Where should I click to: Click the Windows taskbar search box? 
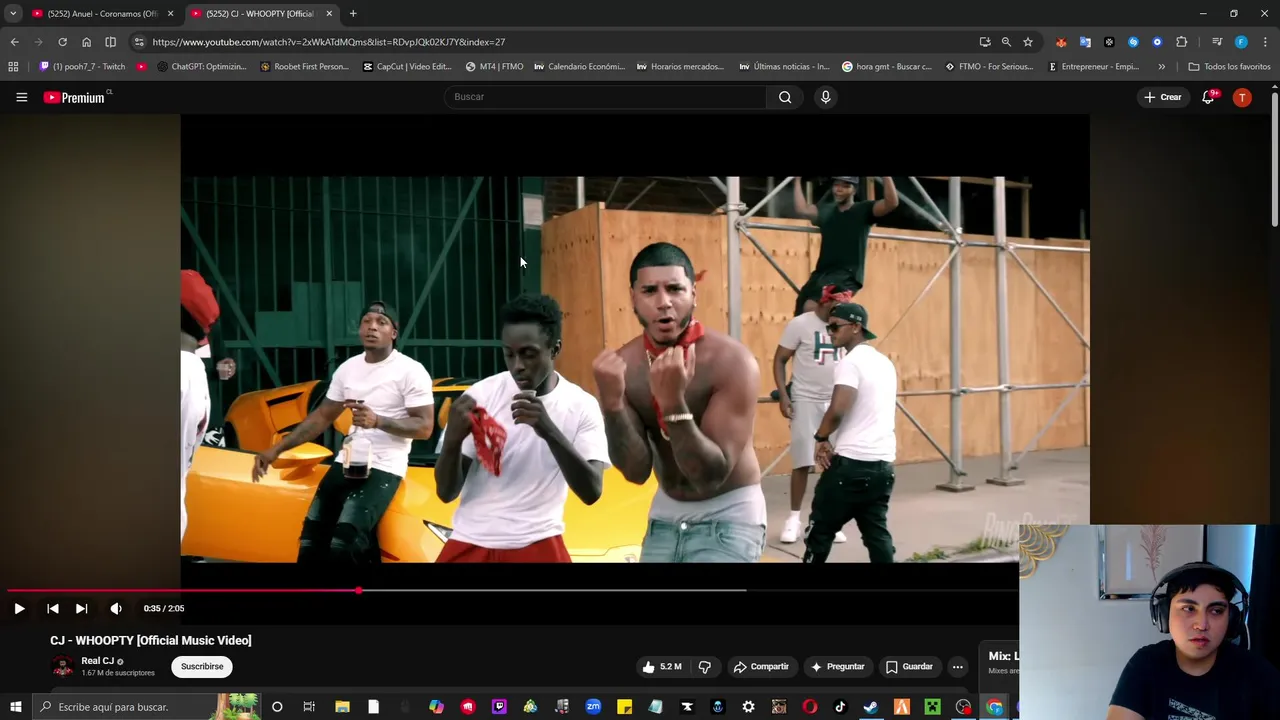[x=145, y=707]
